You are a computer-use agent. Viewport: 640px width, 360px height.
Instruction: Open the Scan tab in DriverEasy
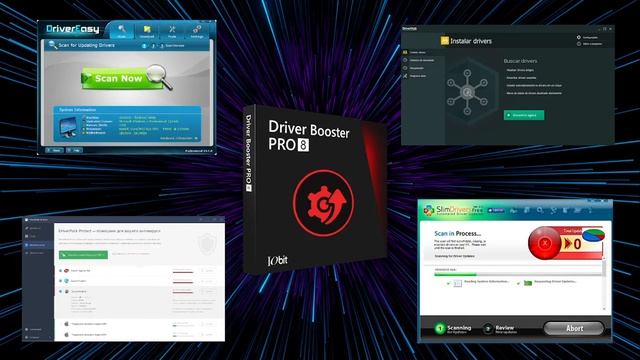point(122,31)
